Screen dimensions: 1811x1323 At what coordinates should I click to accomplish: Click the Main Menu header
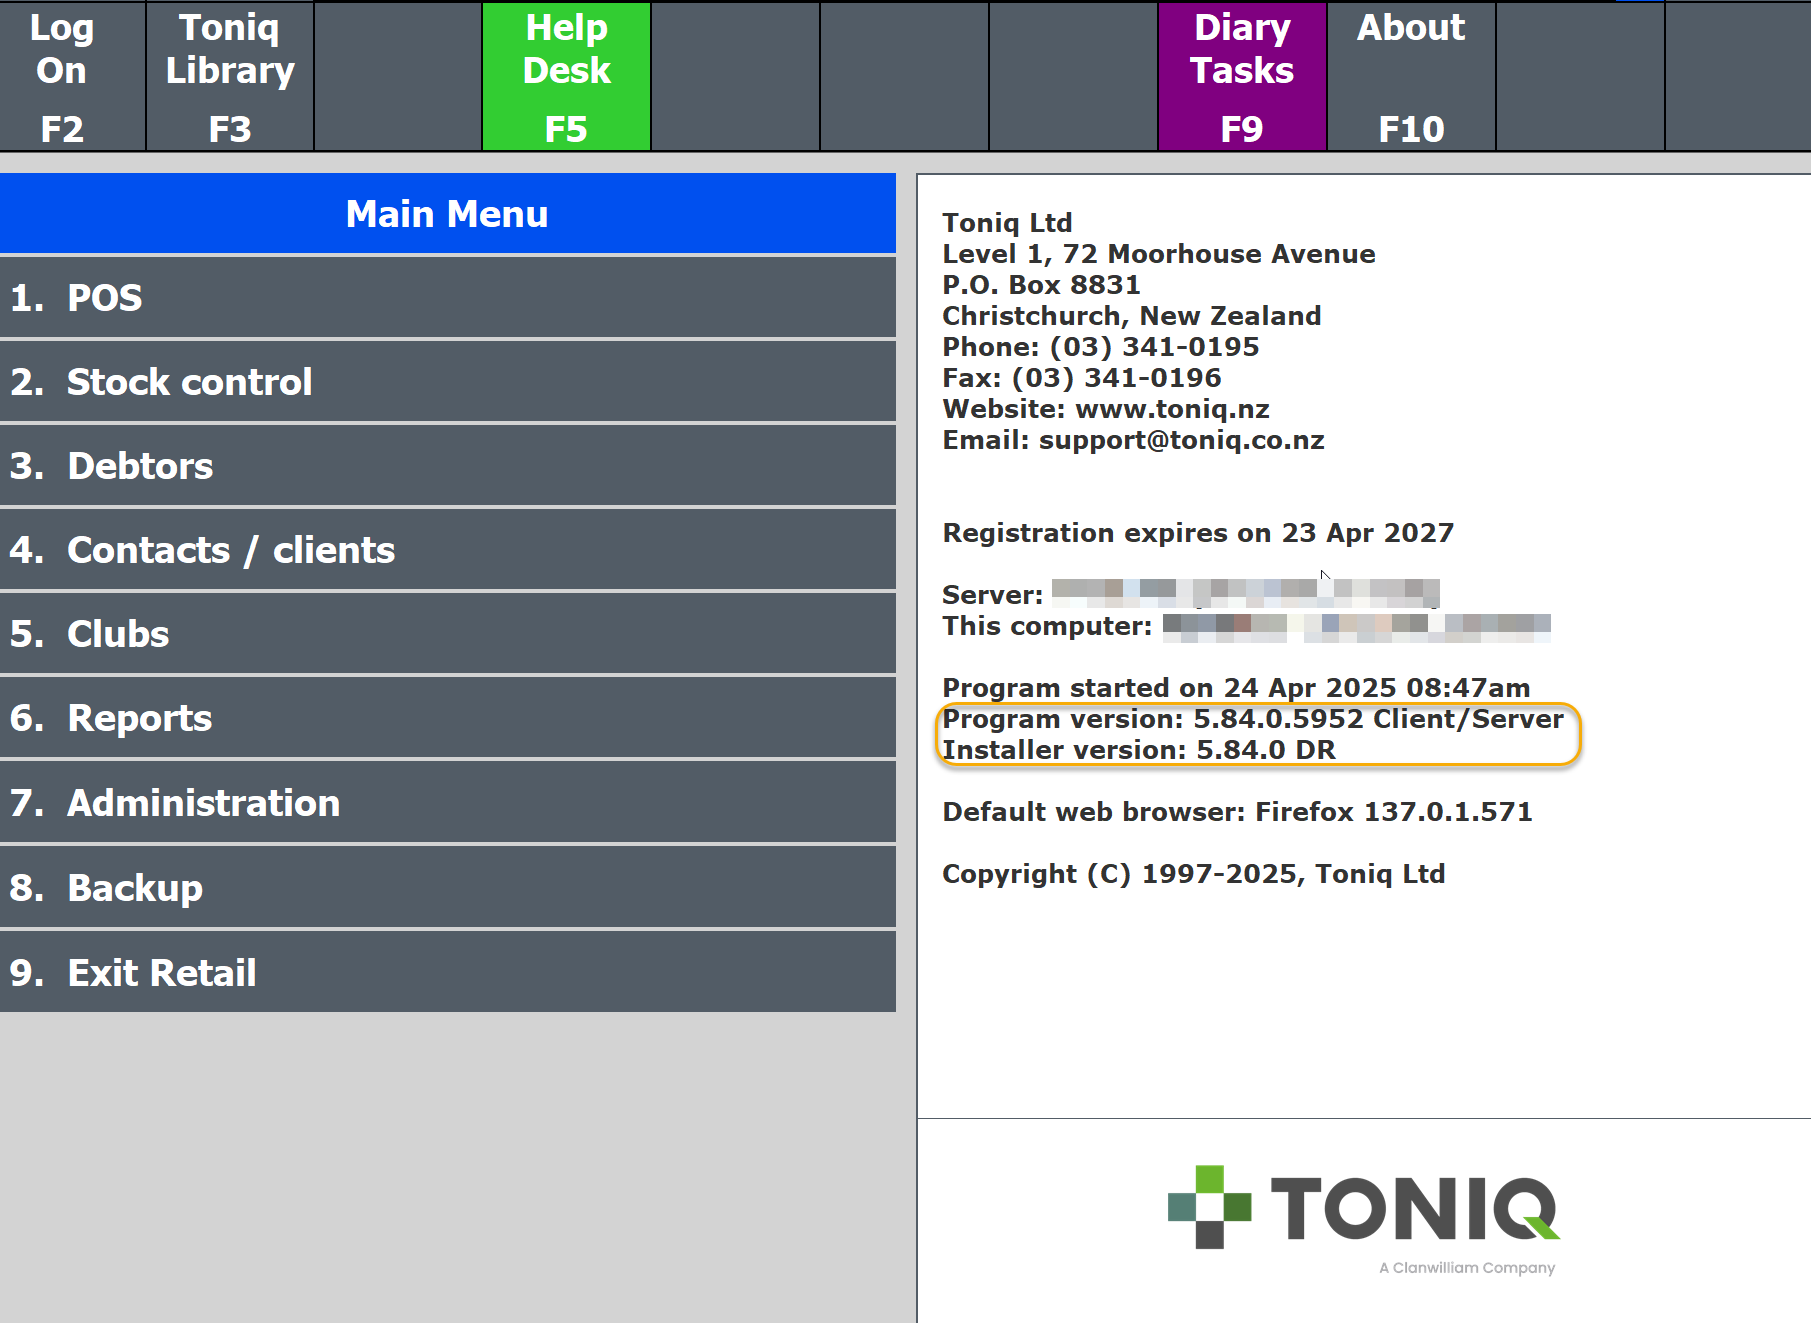click(x=447, y=214)
